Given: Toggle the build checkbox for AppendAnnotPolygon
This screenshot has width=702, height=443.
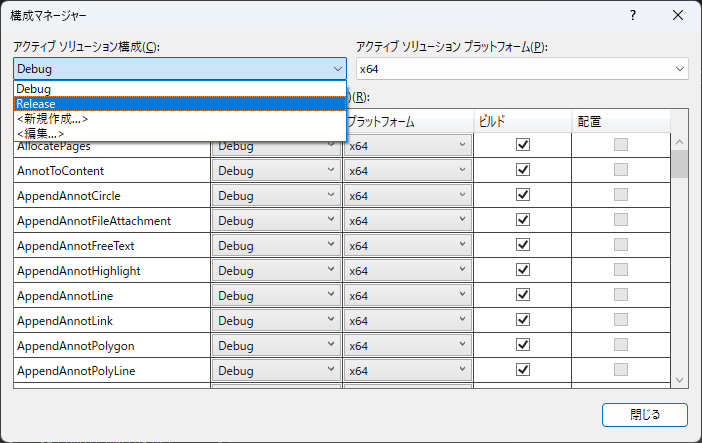Looking at the screenshot, I should pyautogui.click(x=522, y=345).
